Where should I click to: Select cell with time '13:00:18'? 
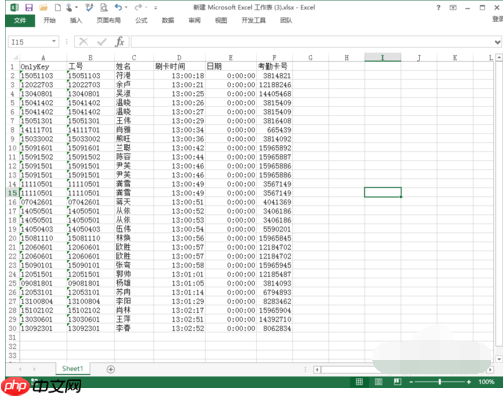coord(179,76)
